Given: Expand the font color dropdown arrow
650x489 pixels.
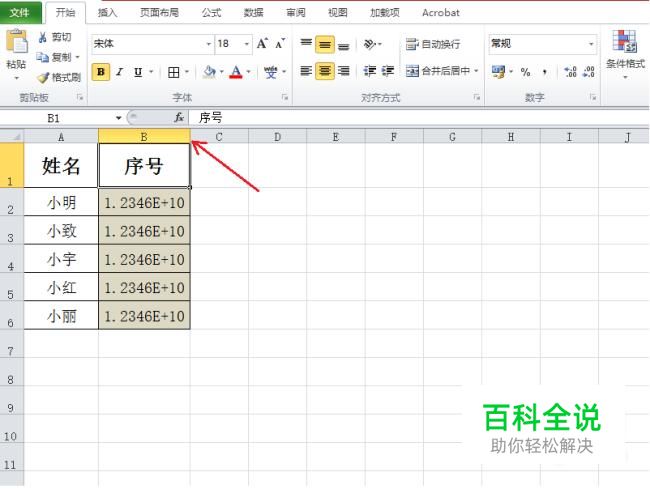Looking at the screenshot, I should coord(248,72).
